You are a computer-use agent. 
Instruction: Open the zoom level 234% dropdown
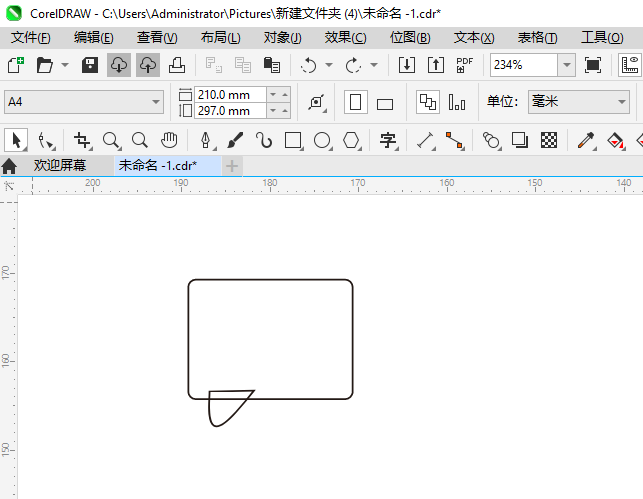point(566,65)
